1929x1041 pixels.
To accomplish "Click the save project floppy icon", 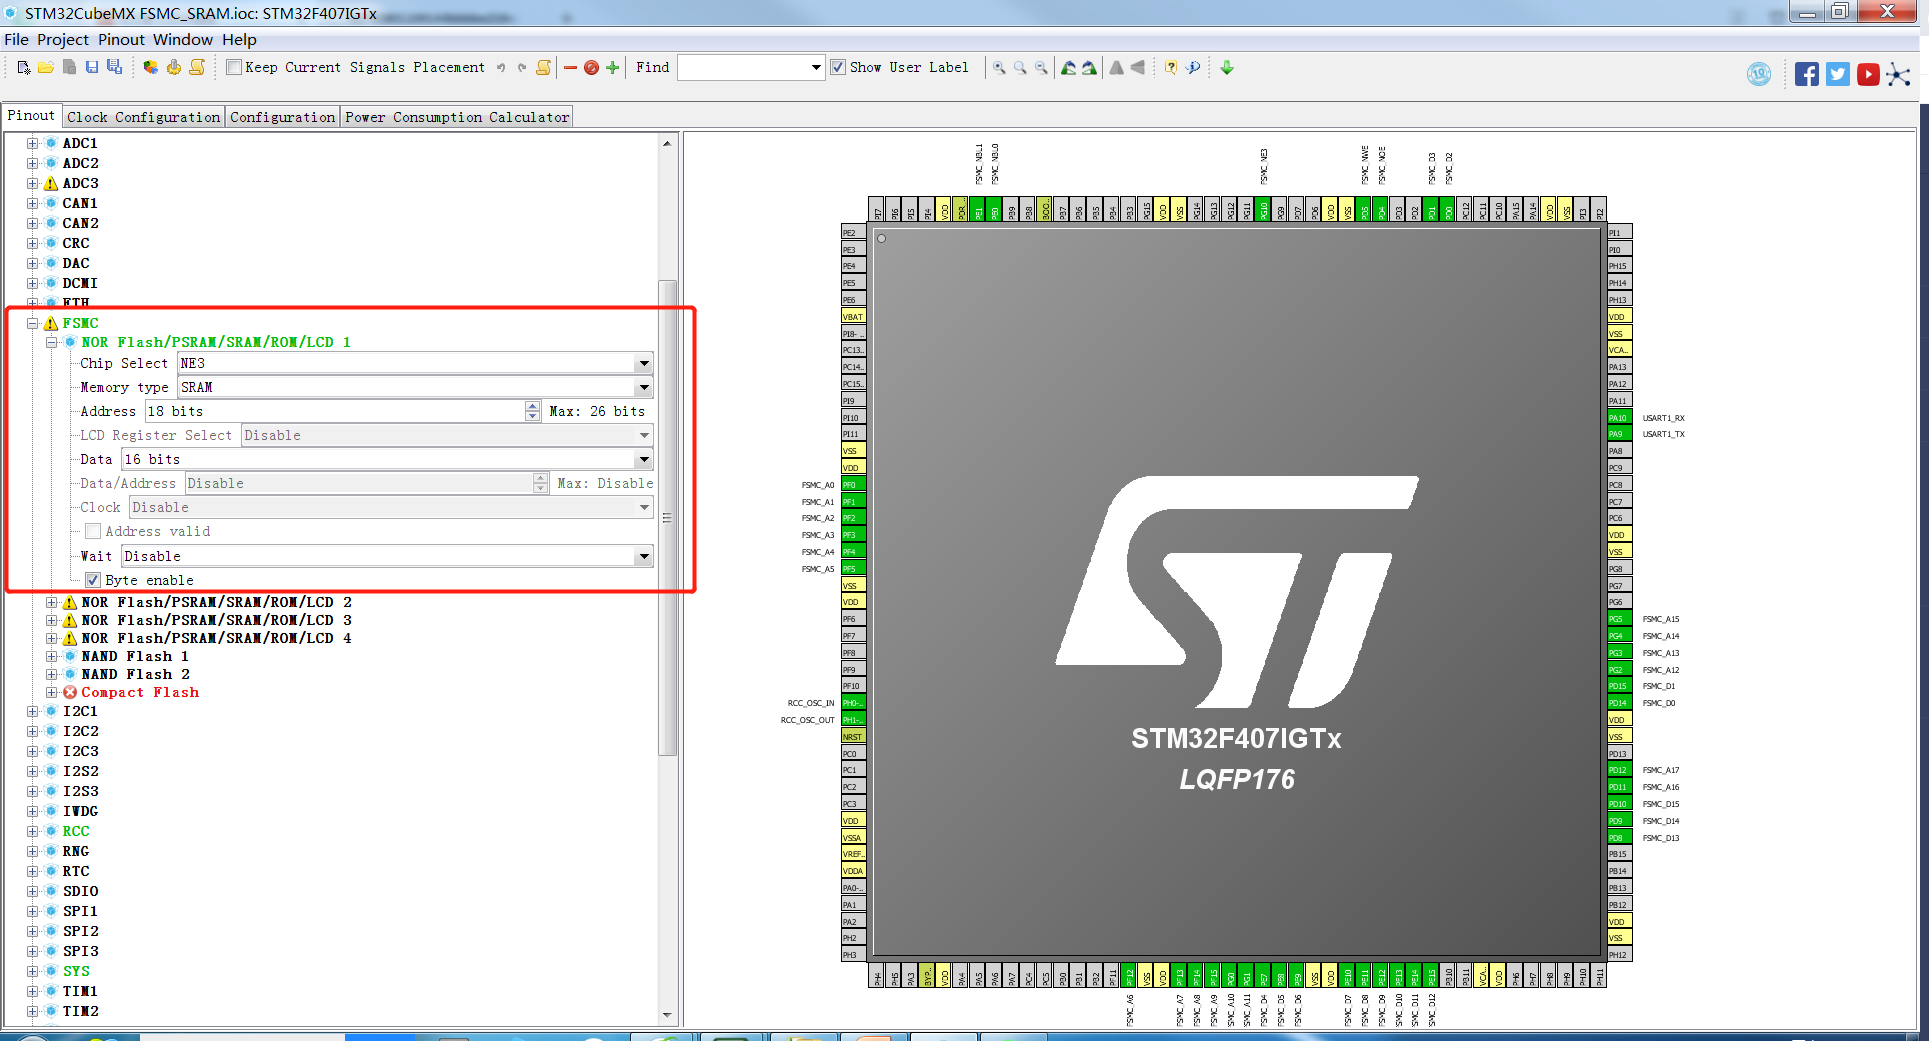I will tap(92, 68).
